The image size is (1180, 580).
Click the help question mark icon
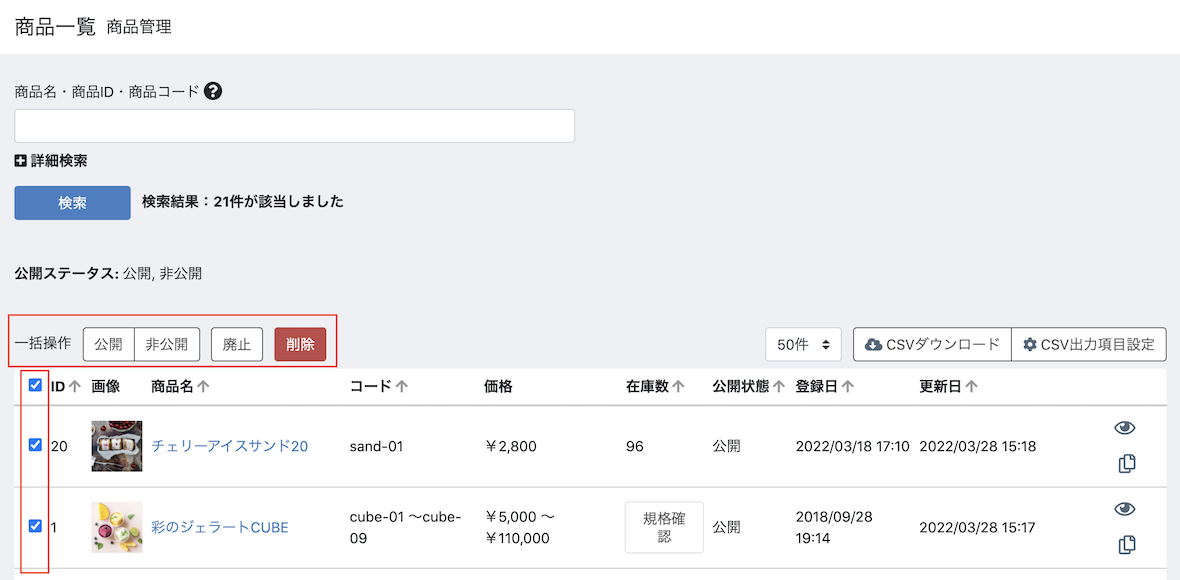click(x=213, y=92)
